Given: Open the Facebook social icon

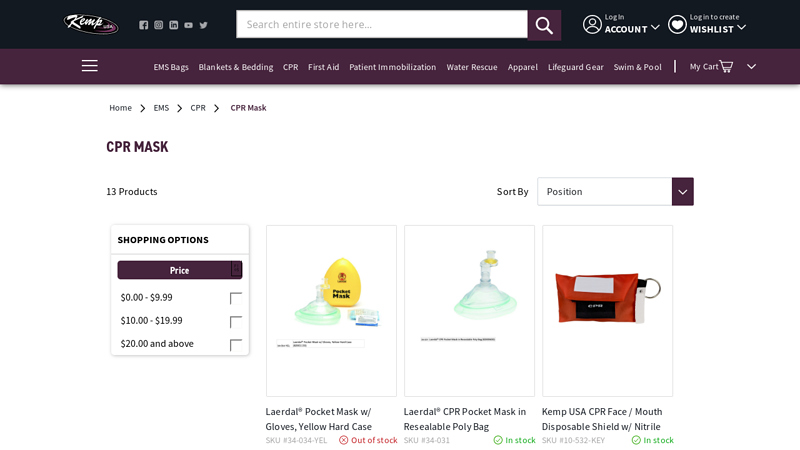Looking at the screenshot, I should (x=143, y=25).
